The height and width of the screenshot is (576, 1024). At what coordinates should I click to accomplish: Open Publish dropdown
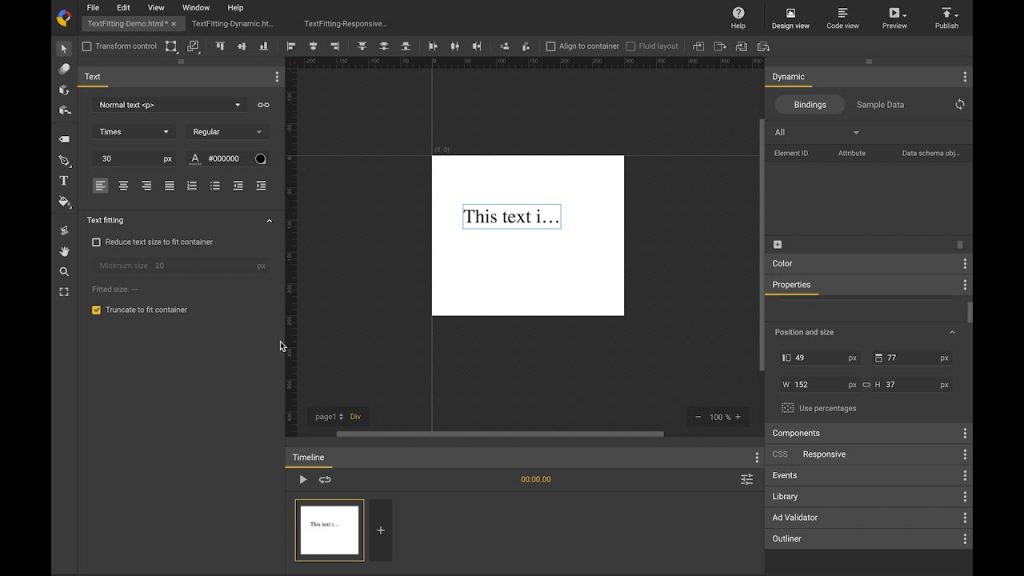point(946,18)
